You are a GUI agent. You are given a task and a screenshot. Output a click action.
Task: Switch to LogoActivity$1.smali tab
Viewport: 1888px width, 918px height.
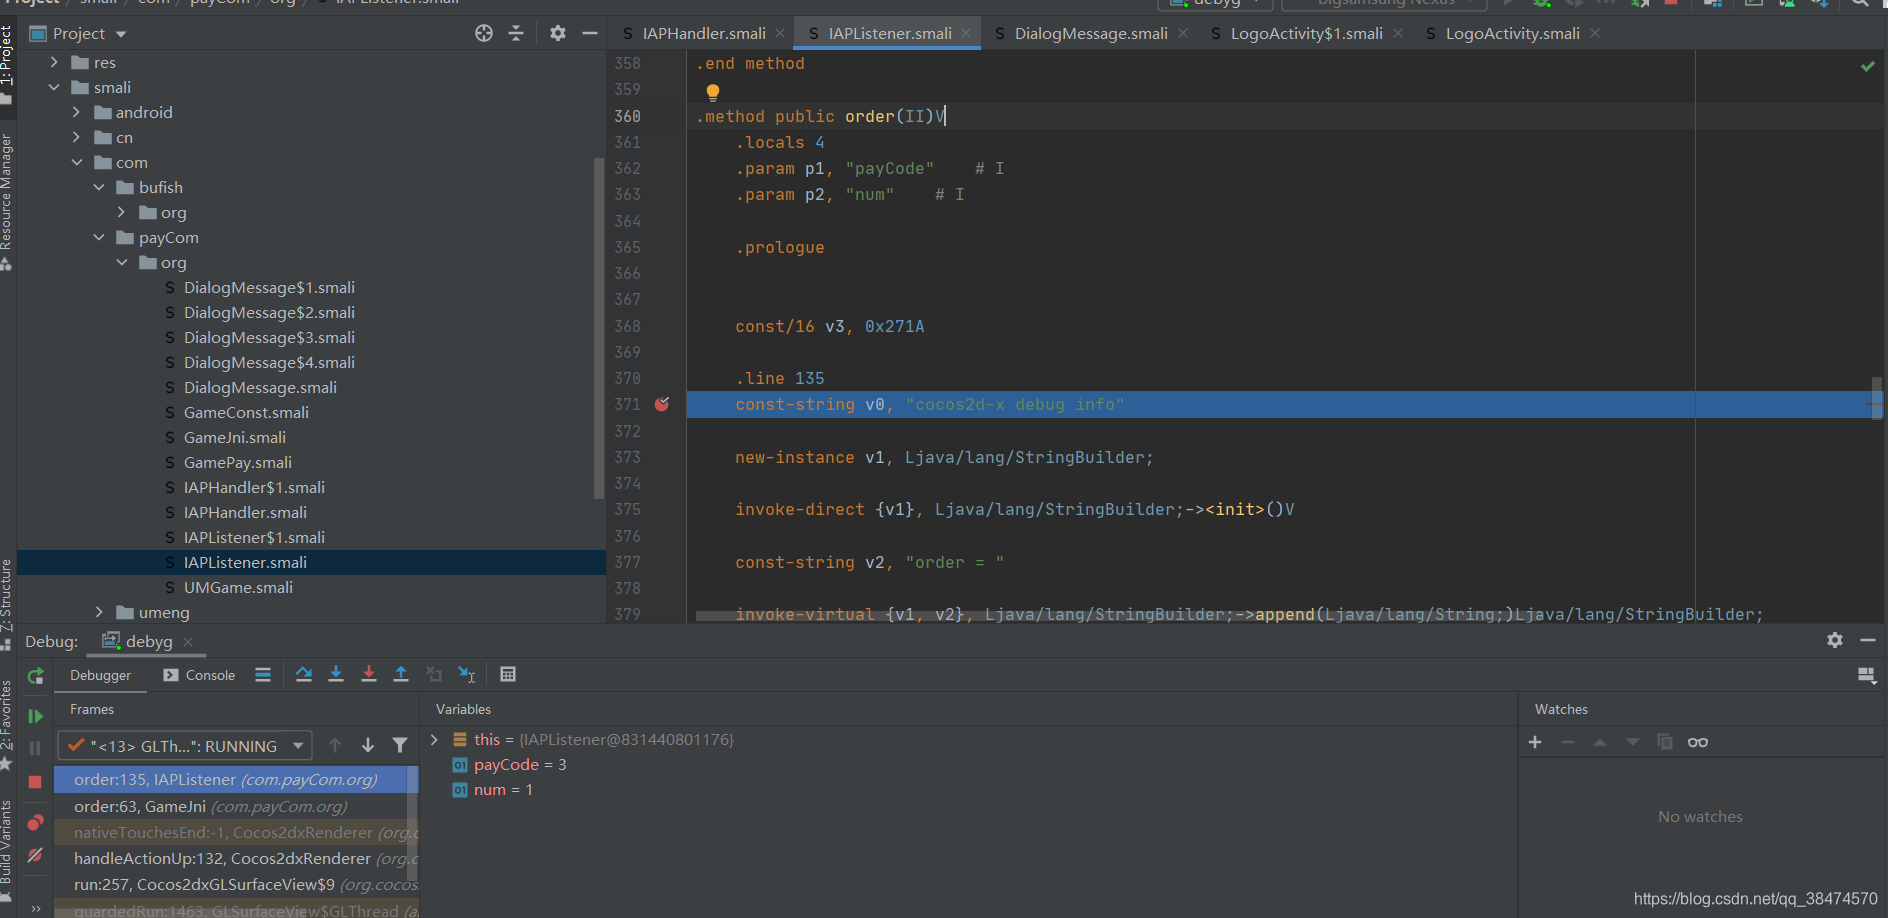(x=1306, y=33)
